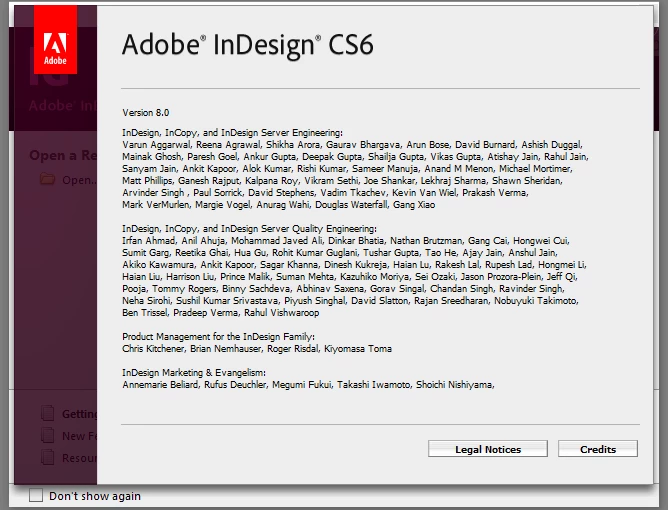This screenshot has height=510, width=668.
Task: Click the Adobe InDesign CS6 title
Action: click(248, 45)
